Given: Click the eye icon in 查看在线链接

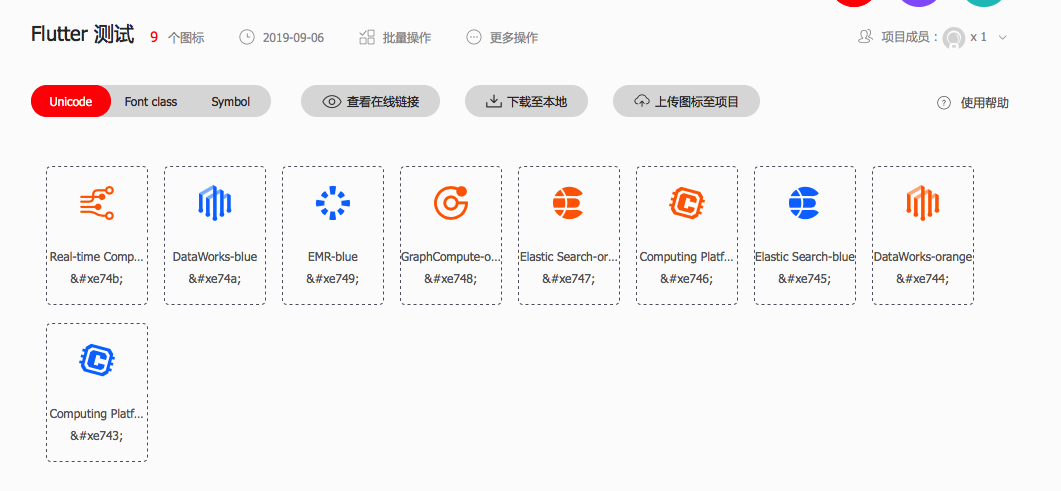Looking at the screenshot, I should (x=332, y=102).
